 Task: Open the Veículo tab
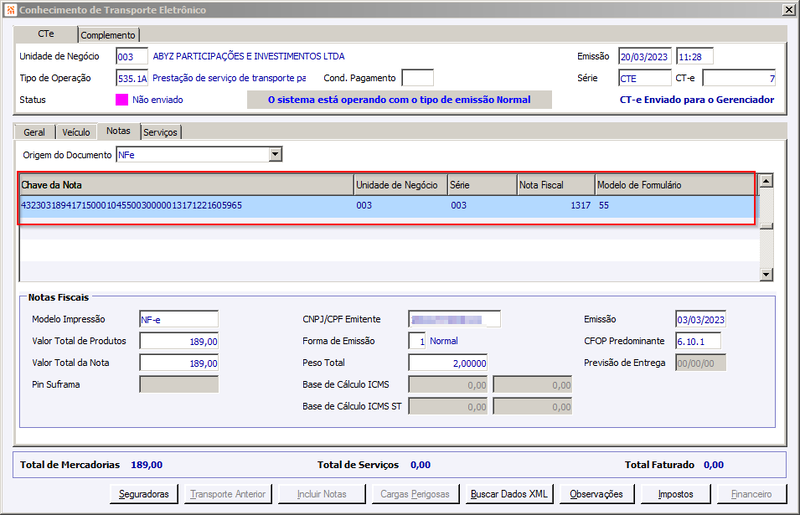[76, 132]
